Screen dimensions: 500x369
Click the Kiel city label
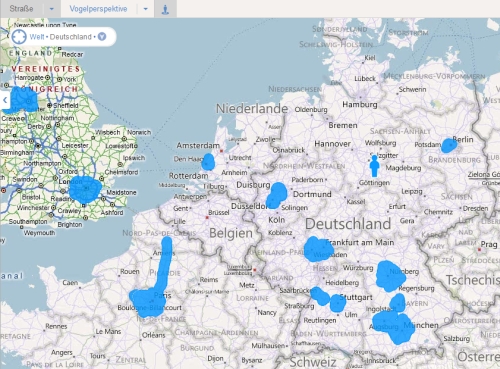tap(370, 58)
